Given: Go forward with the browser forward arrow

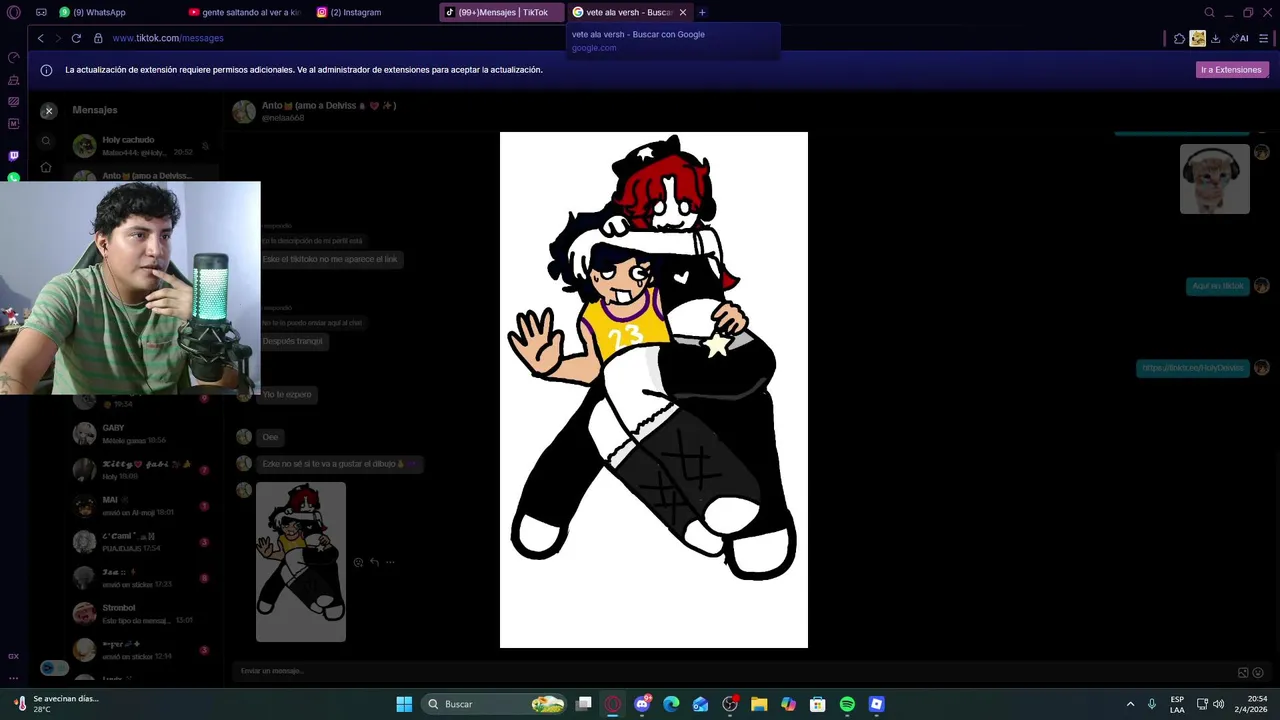Looking at the screenshot, I should pyautogui.click(x=57, y=38).
